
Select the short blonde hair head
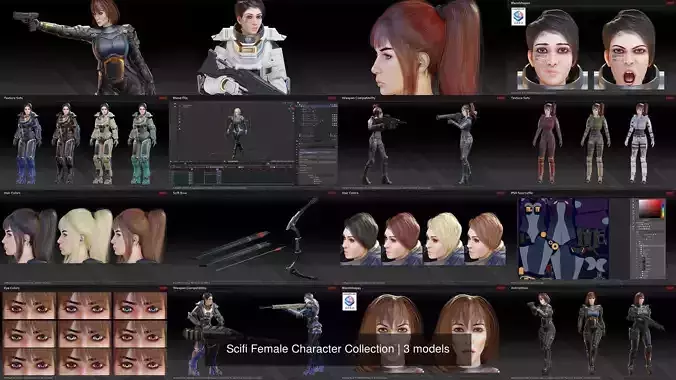(444, 239)
